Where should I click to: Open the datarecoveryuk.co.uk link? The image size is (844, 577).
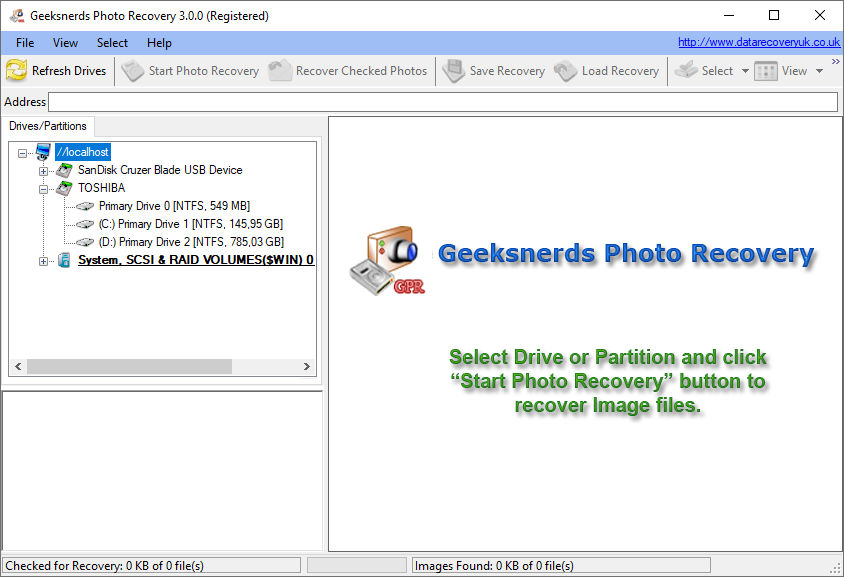pyautogui.click(x=759, y=42)
